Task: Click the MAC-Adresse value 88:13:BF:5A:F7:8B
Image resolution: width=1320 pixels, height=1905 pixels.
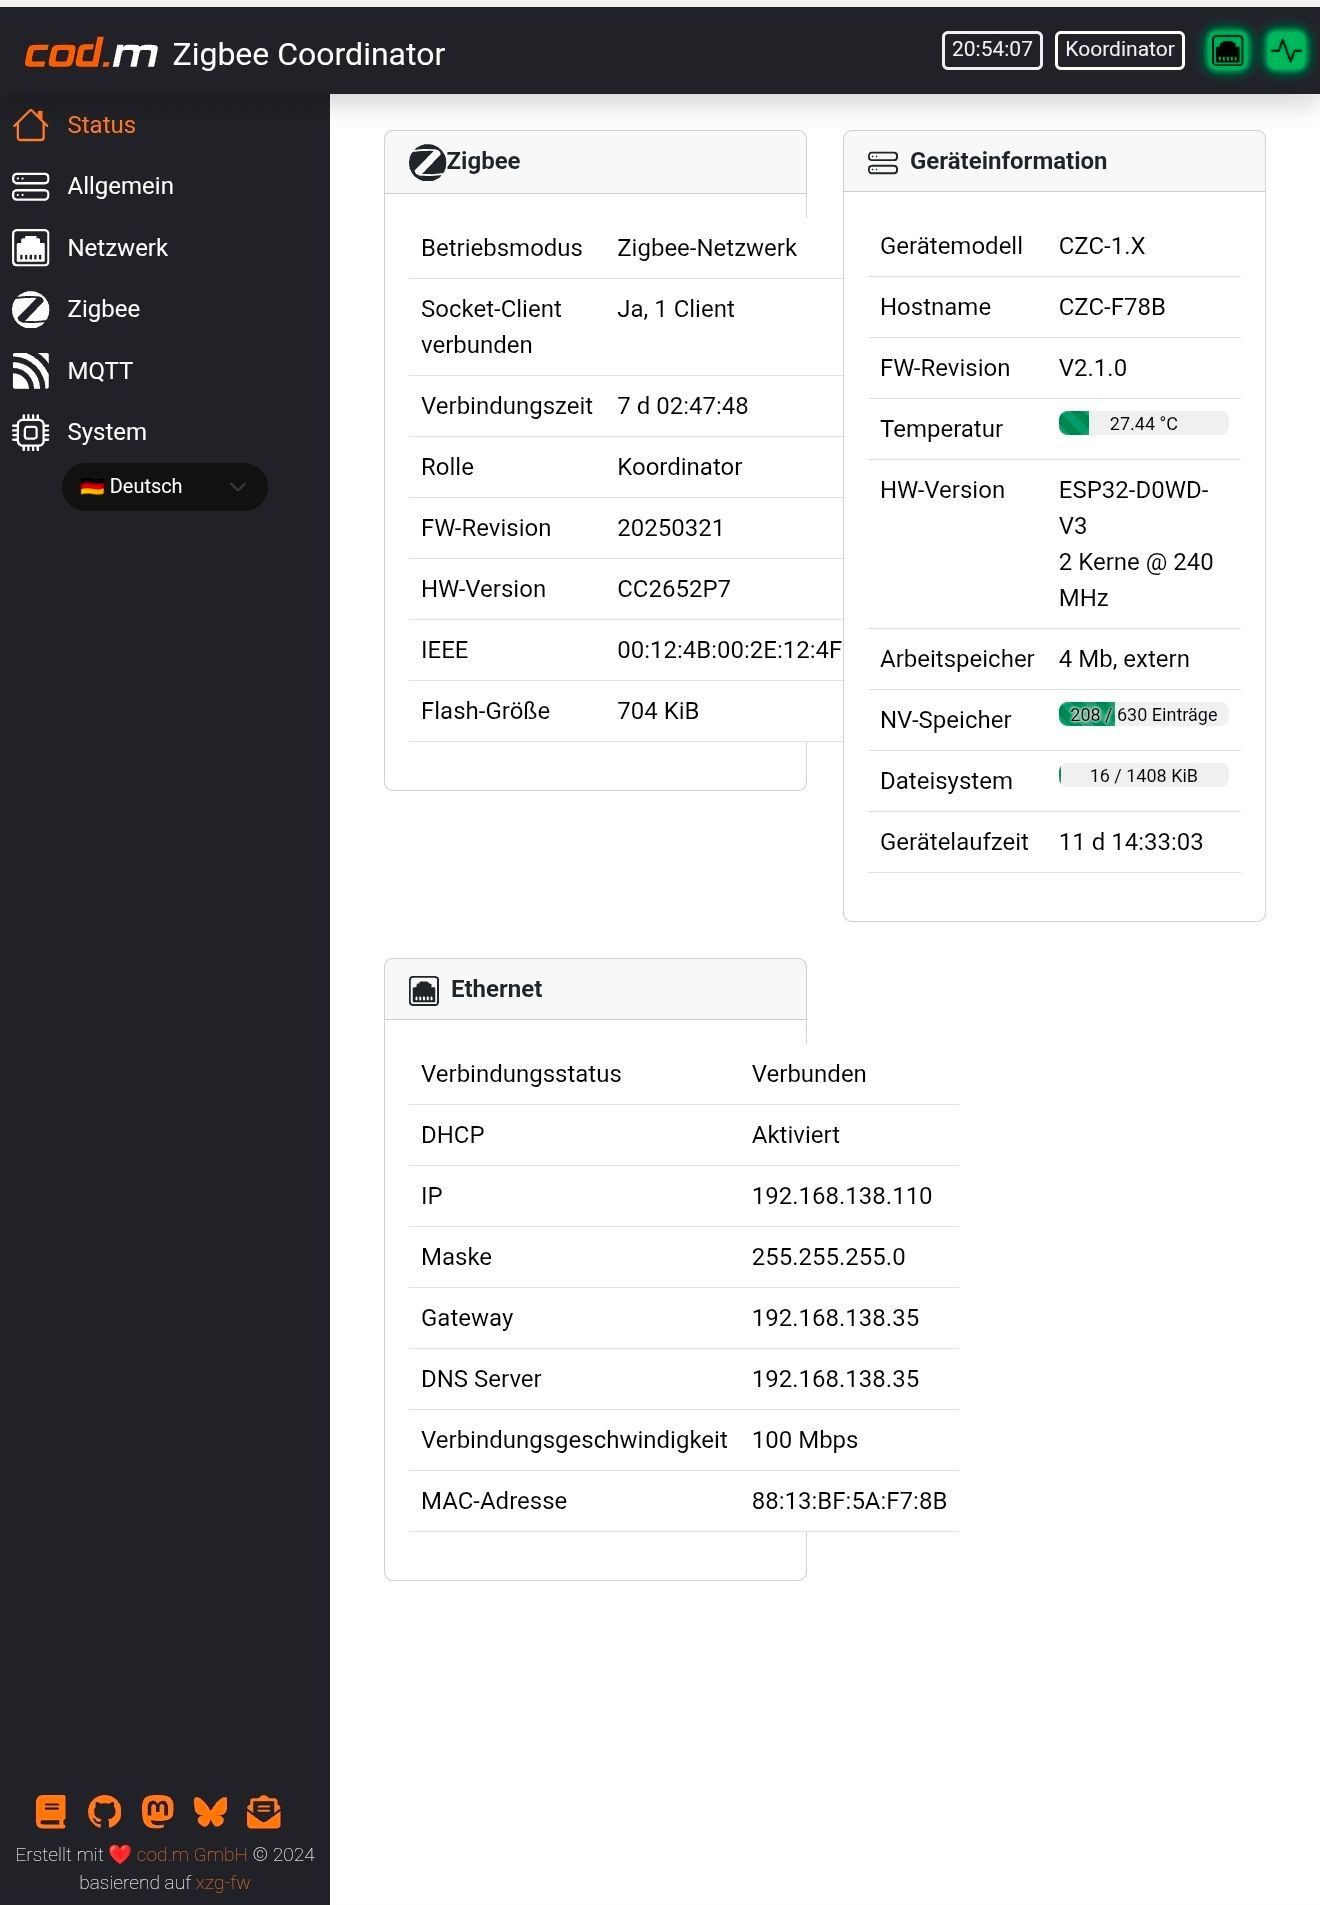Action: pos(849,1501)
